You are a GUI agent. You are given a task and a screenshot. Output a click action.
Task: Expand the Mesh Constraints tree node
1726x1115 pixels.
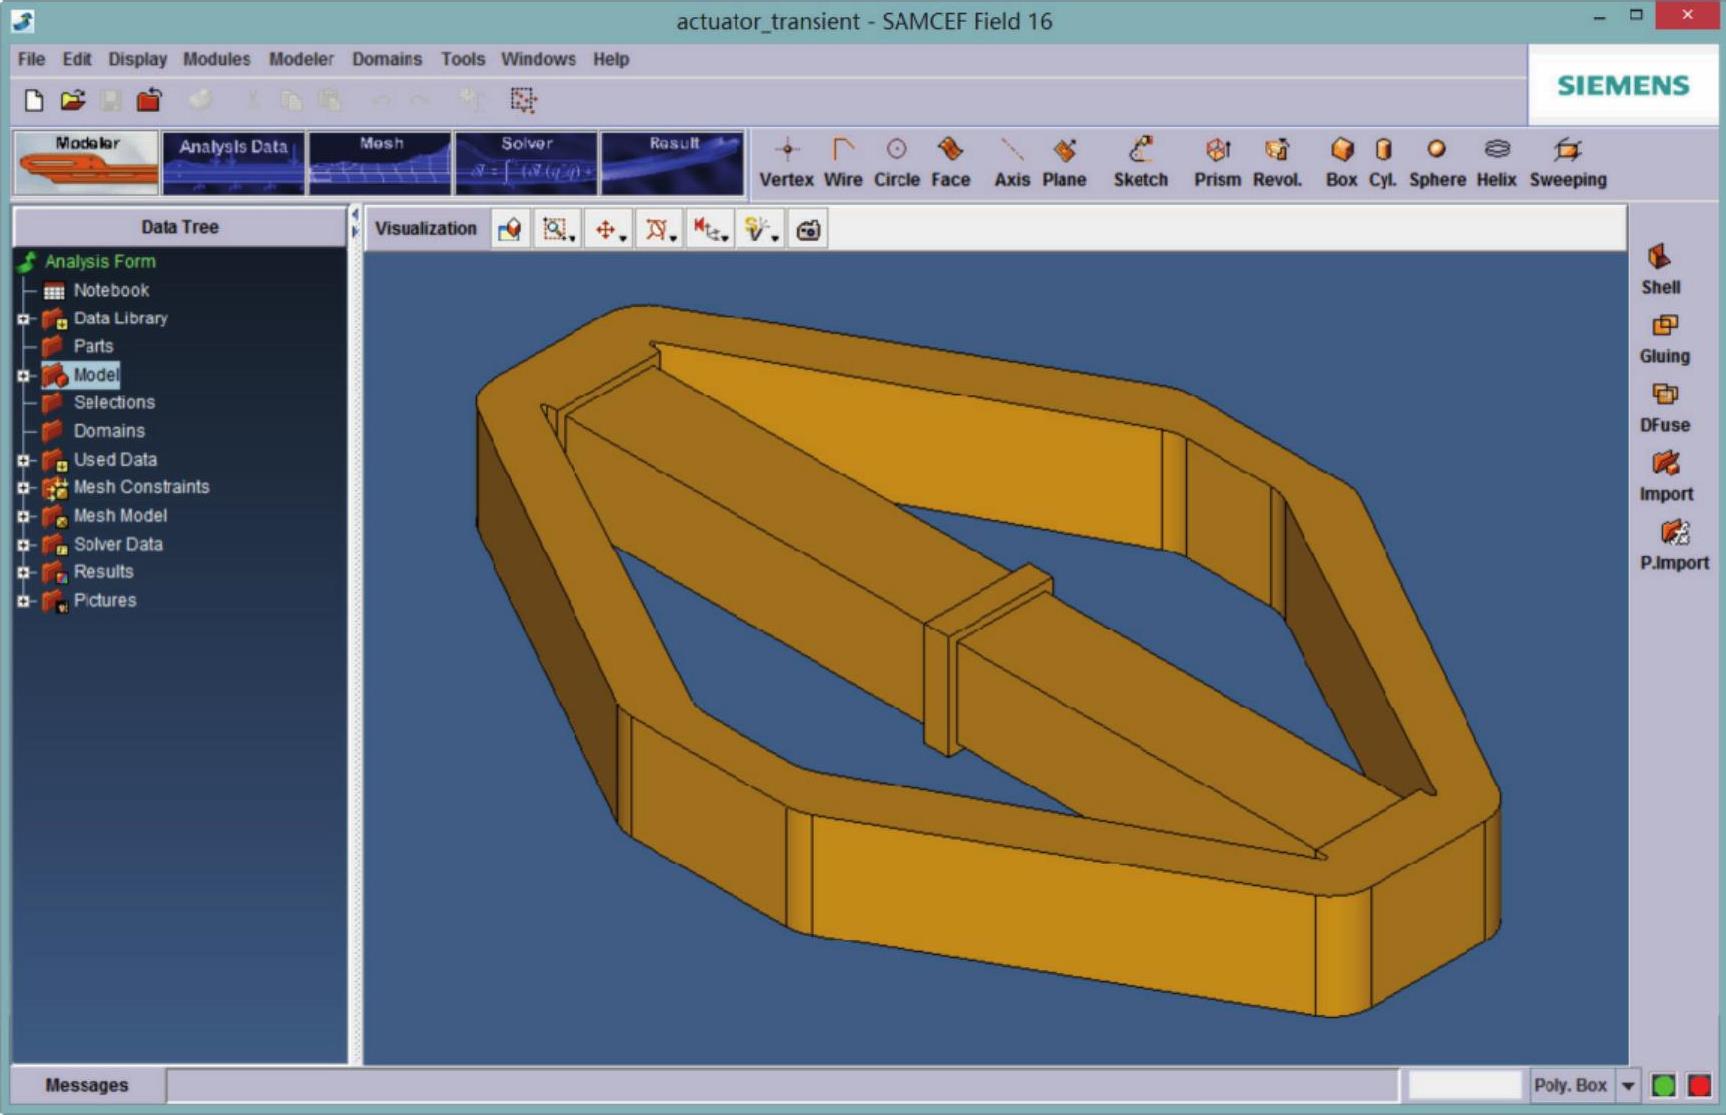tap(23, 488)
